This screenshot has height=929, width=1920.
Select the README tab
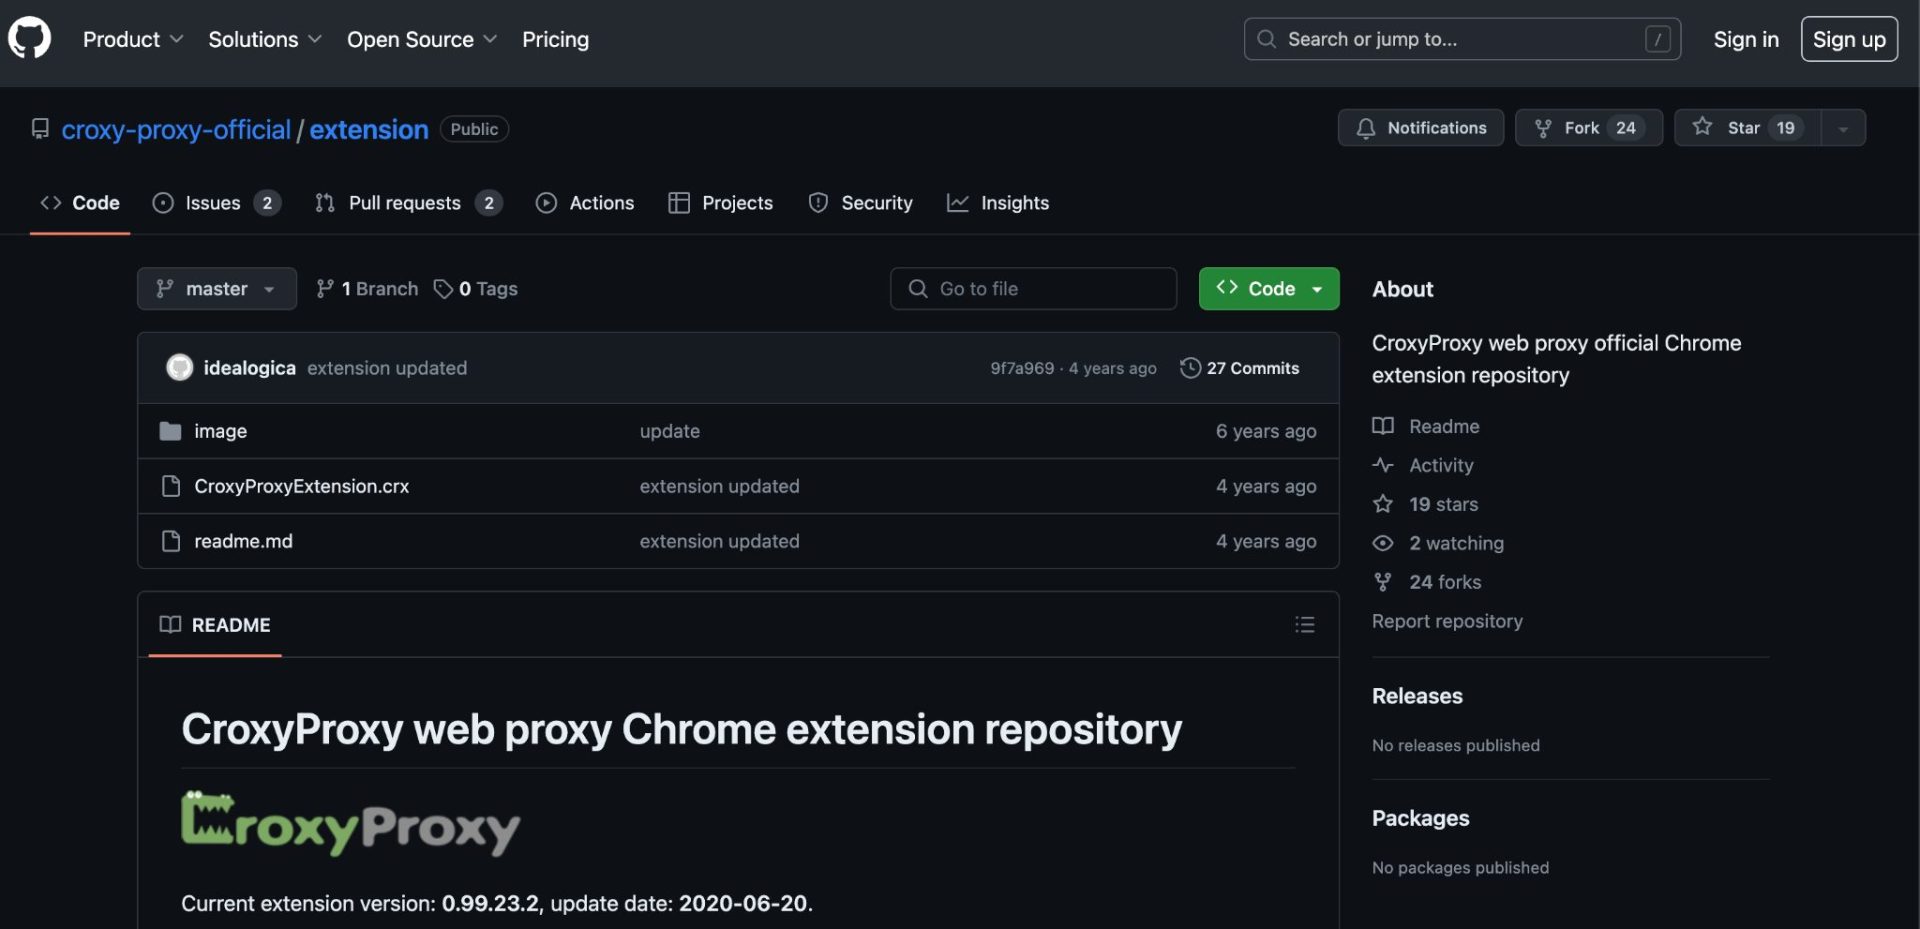(215, 625)
